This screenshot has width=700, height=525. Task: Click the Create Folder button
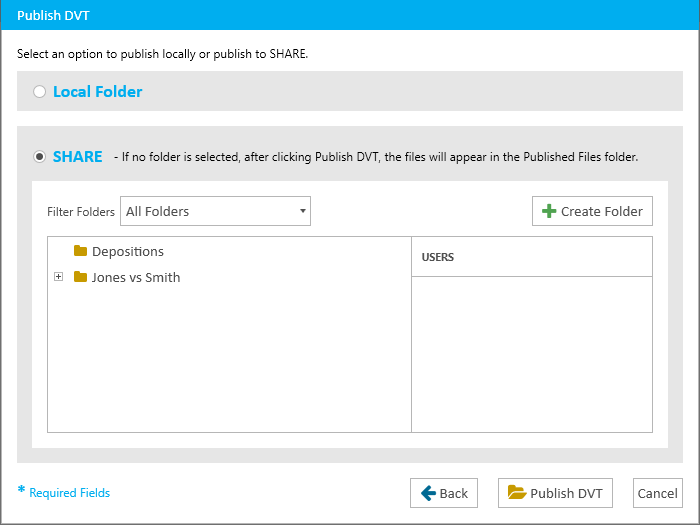click(592, 211)
